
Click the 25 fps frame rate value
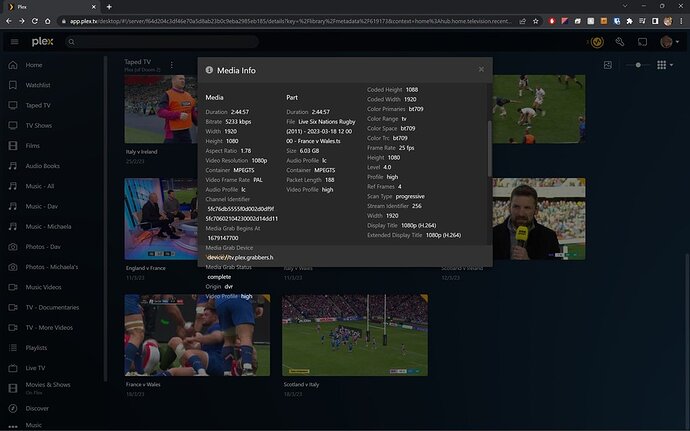coord(407,148)
